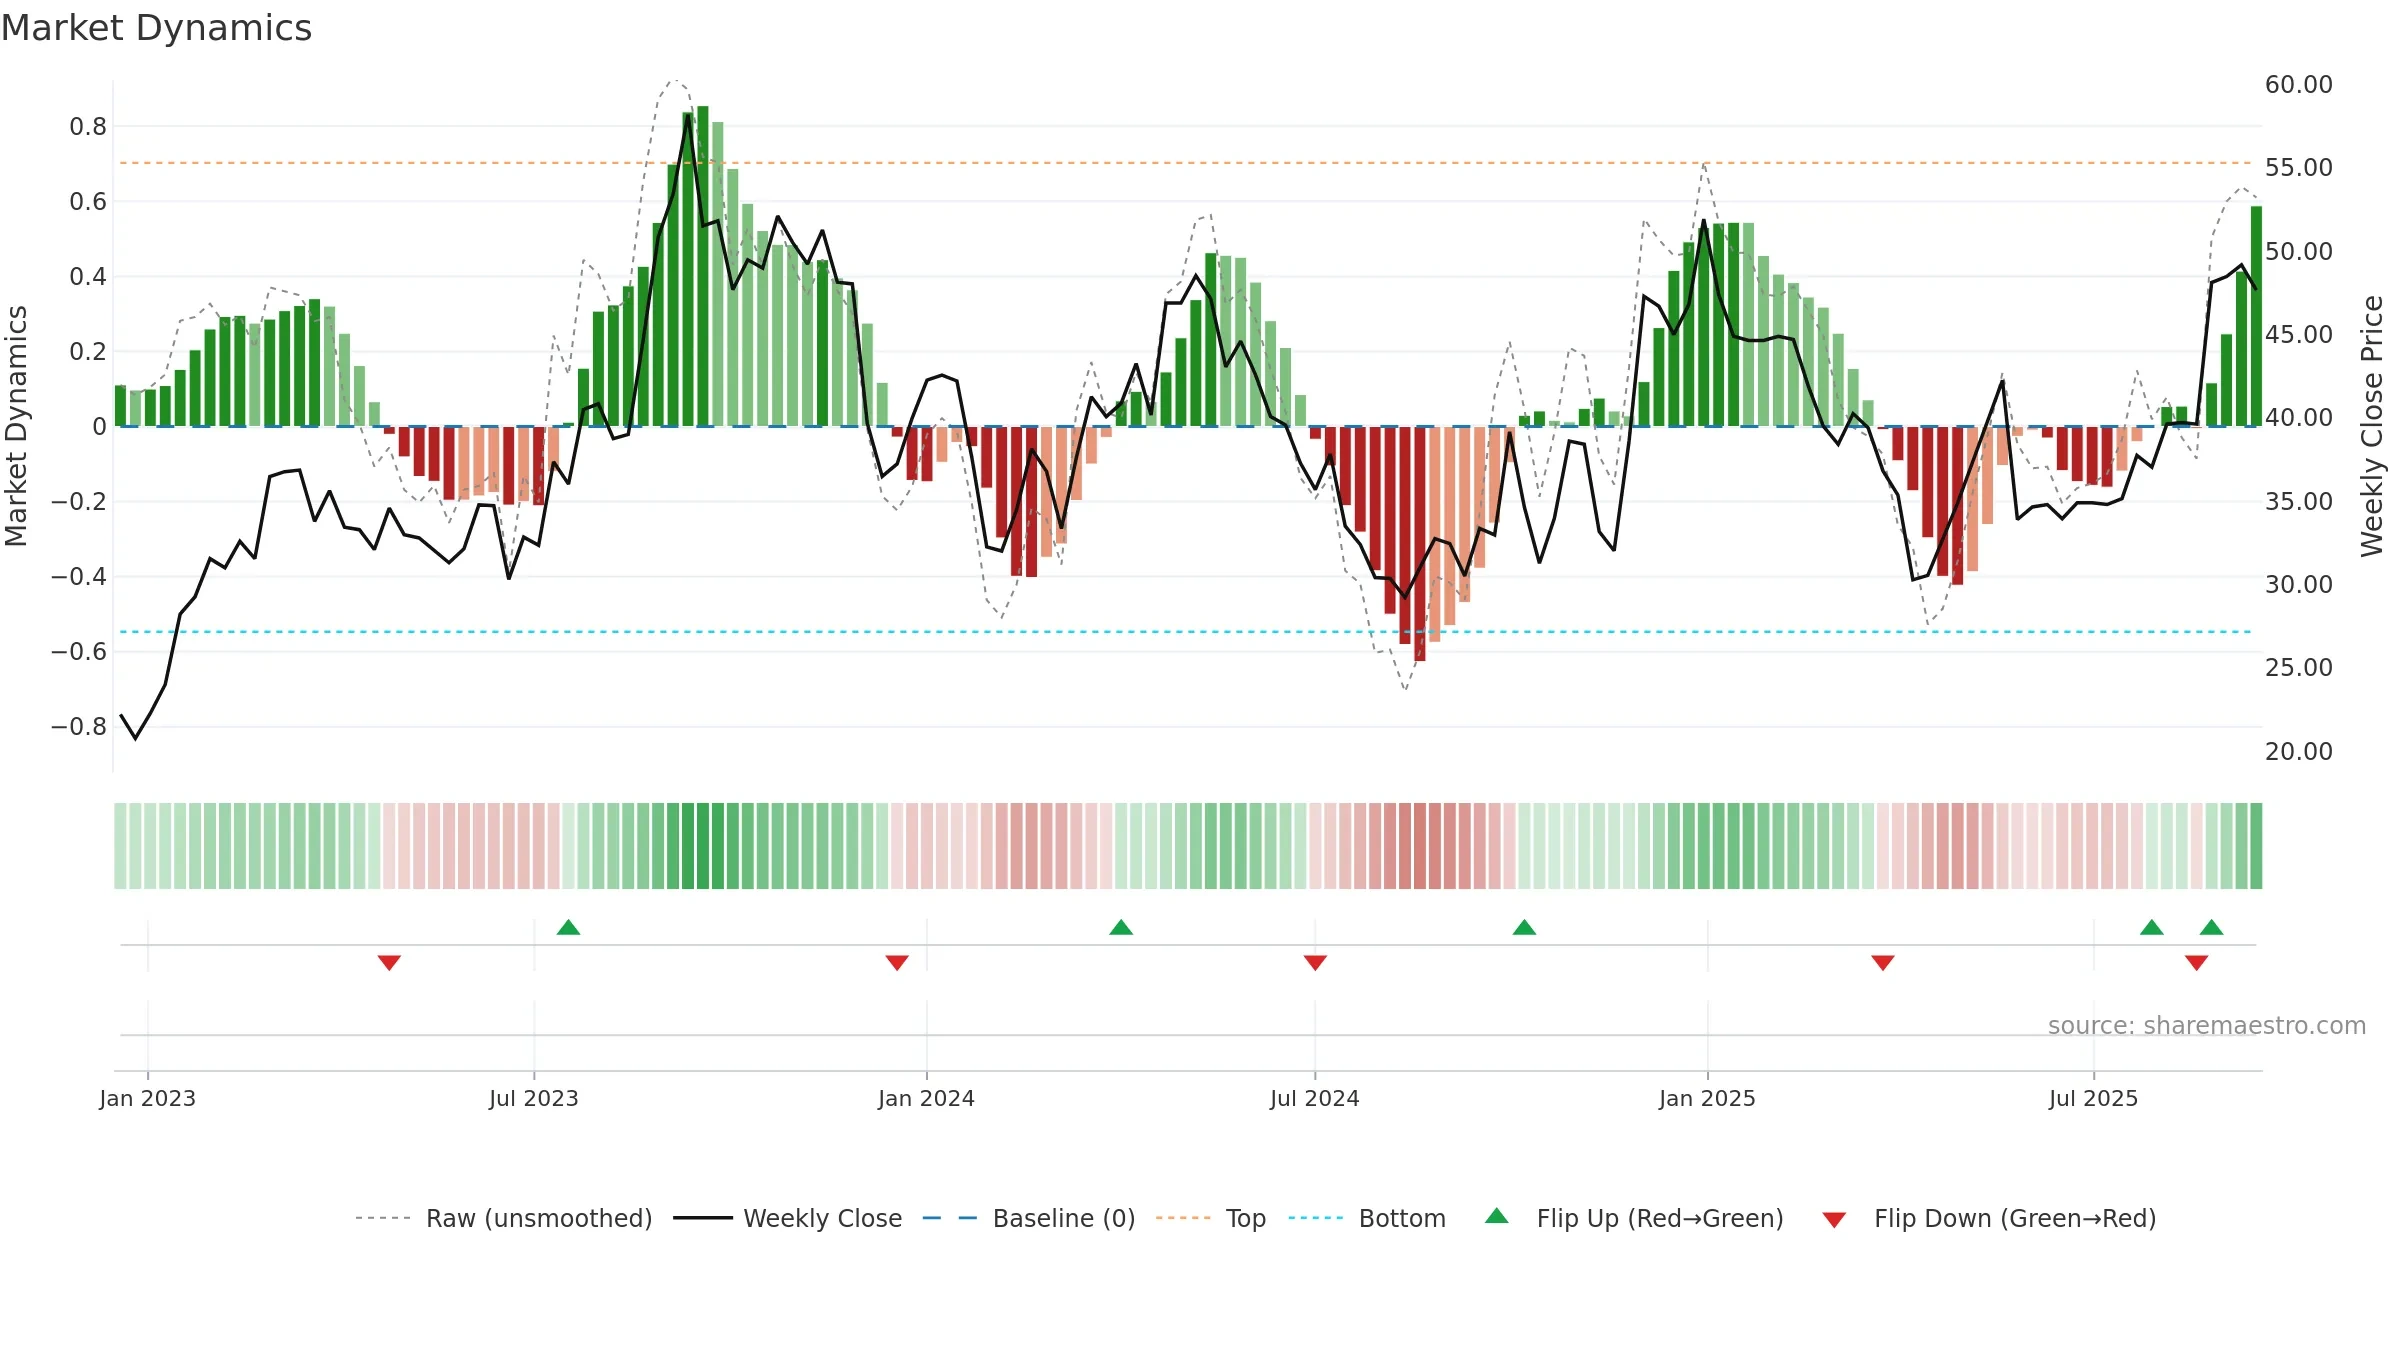Screen dimensions: 2400x1350
Task: Toggle the Weekly Close legend entry
Action: click(x=788, y=1218)
